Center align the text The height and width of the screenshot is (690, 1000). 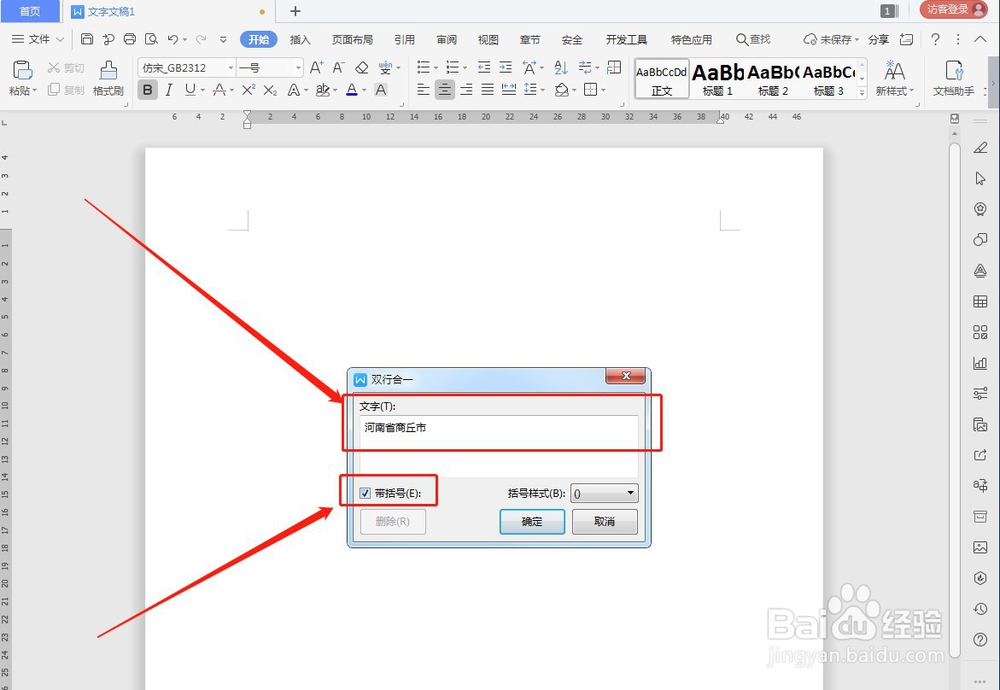tap(445, 90)
